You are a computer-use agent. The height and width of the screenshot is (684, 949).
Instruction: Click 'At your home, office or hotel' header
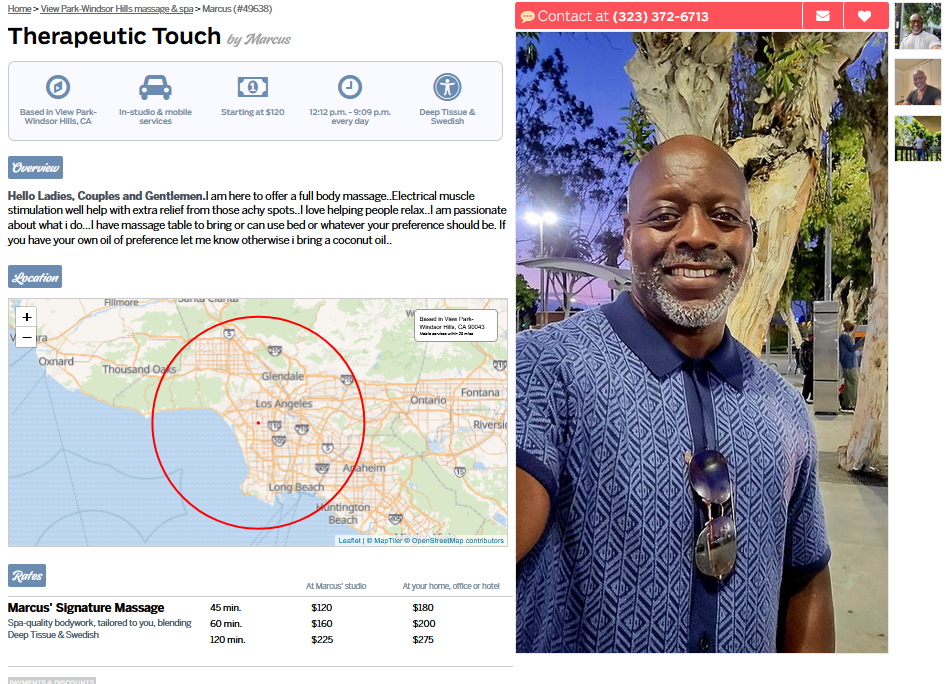(452, 586)
